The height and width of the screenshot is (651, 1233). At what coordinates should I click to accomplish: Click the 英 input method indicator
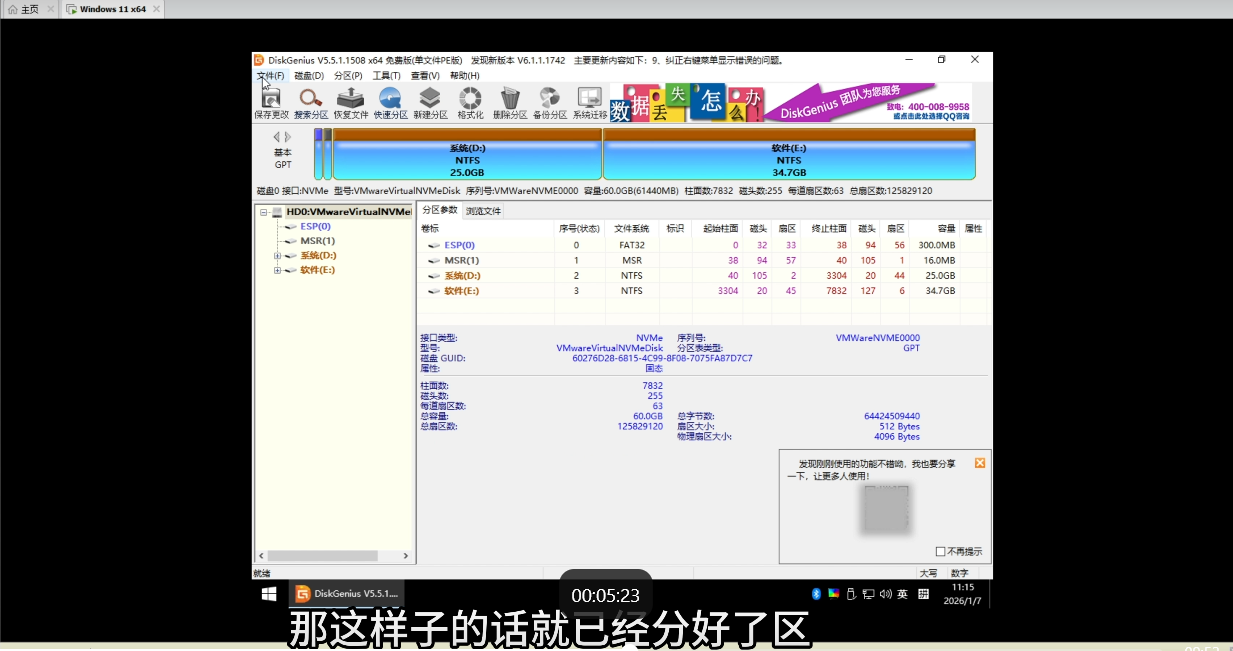(902, 594)
